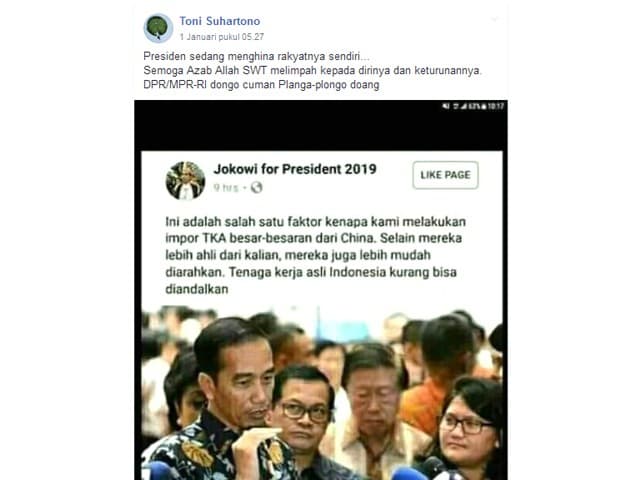Tap the signal strength status icon
Viewport: 640px width, 480px height.
point(464,106)
